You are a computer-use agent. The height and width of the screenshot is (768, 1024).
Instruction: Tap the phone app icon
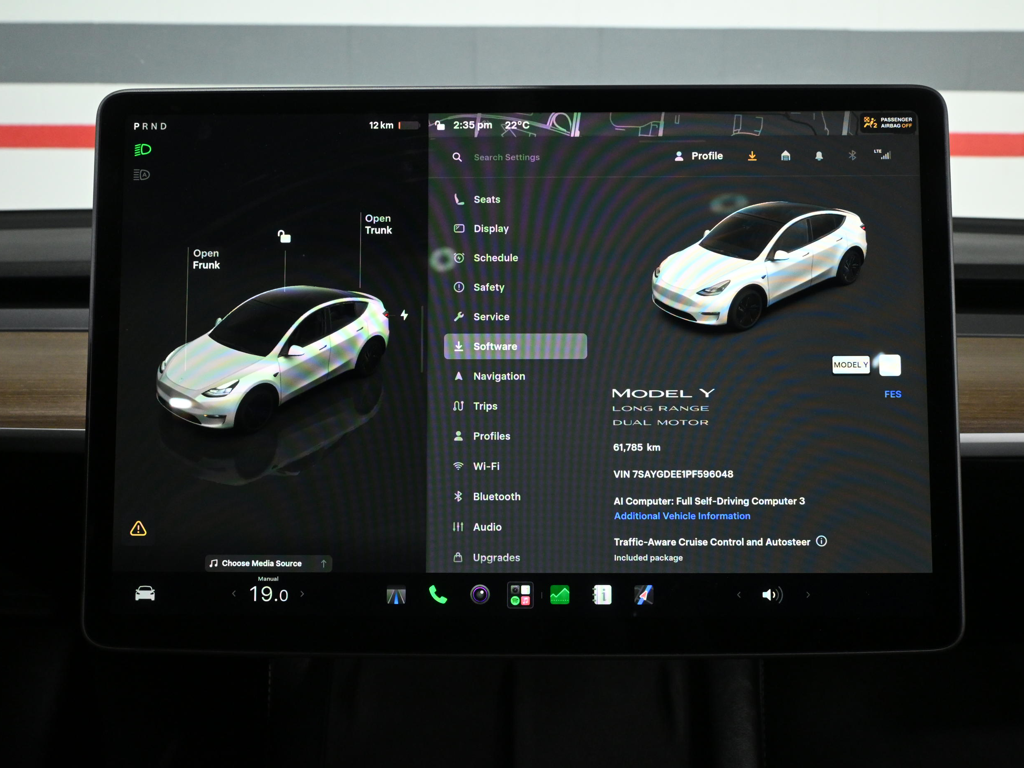[x=438, y=594]
